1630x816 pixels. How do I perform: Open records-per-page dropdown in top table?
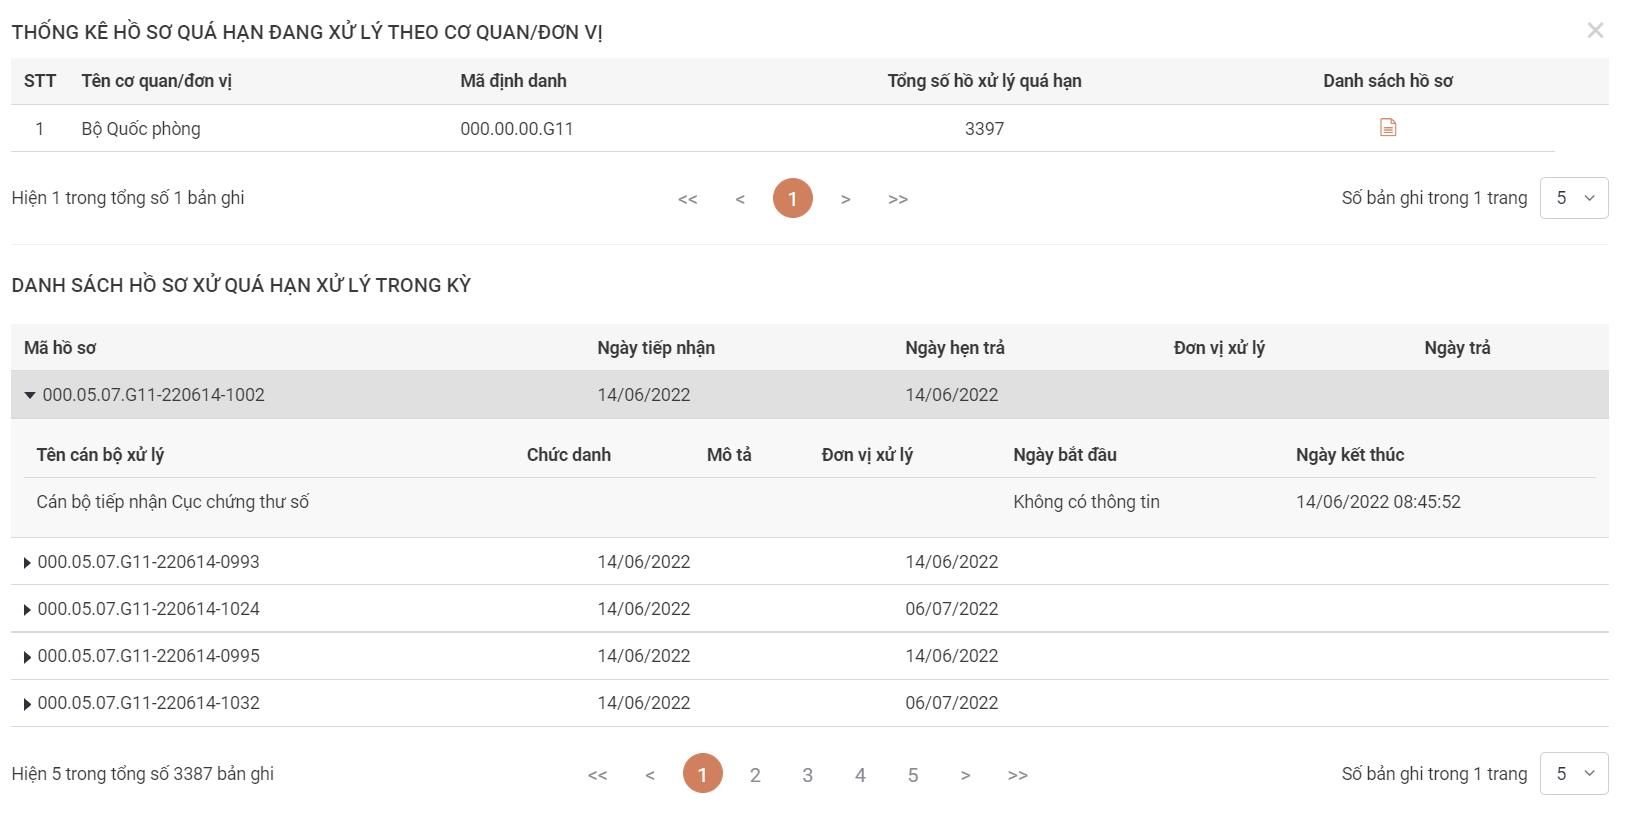[1574, 198]
